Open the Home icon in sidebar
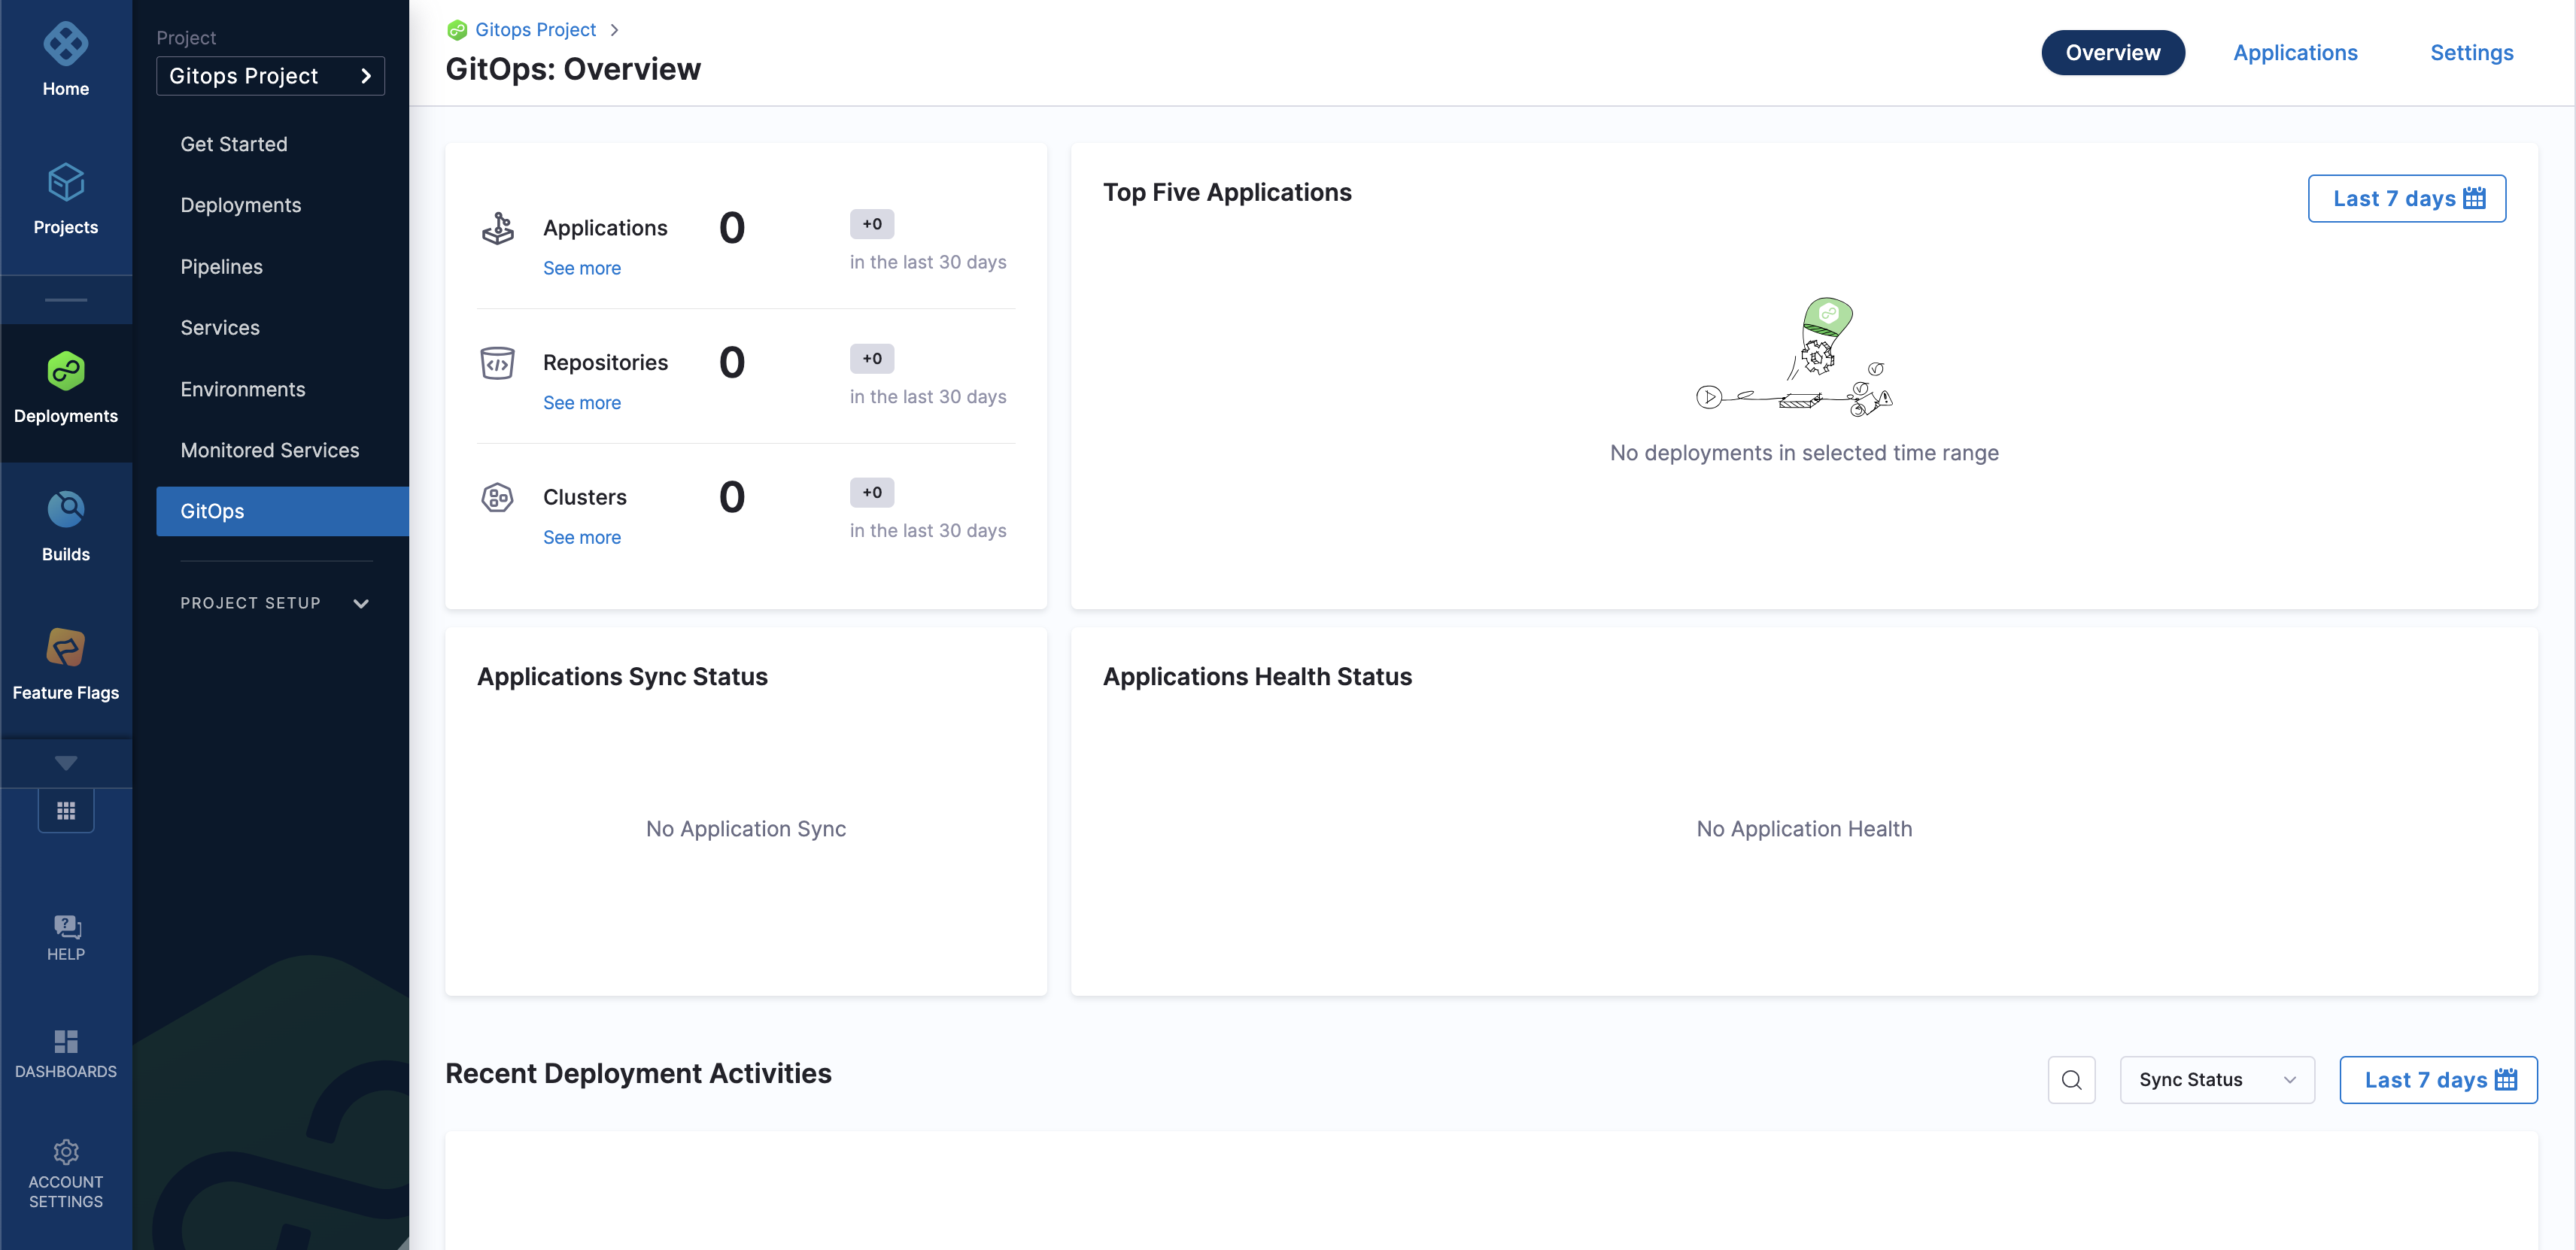 pyautogui.click(x=65, y=55)
